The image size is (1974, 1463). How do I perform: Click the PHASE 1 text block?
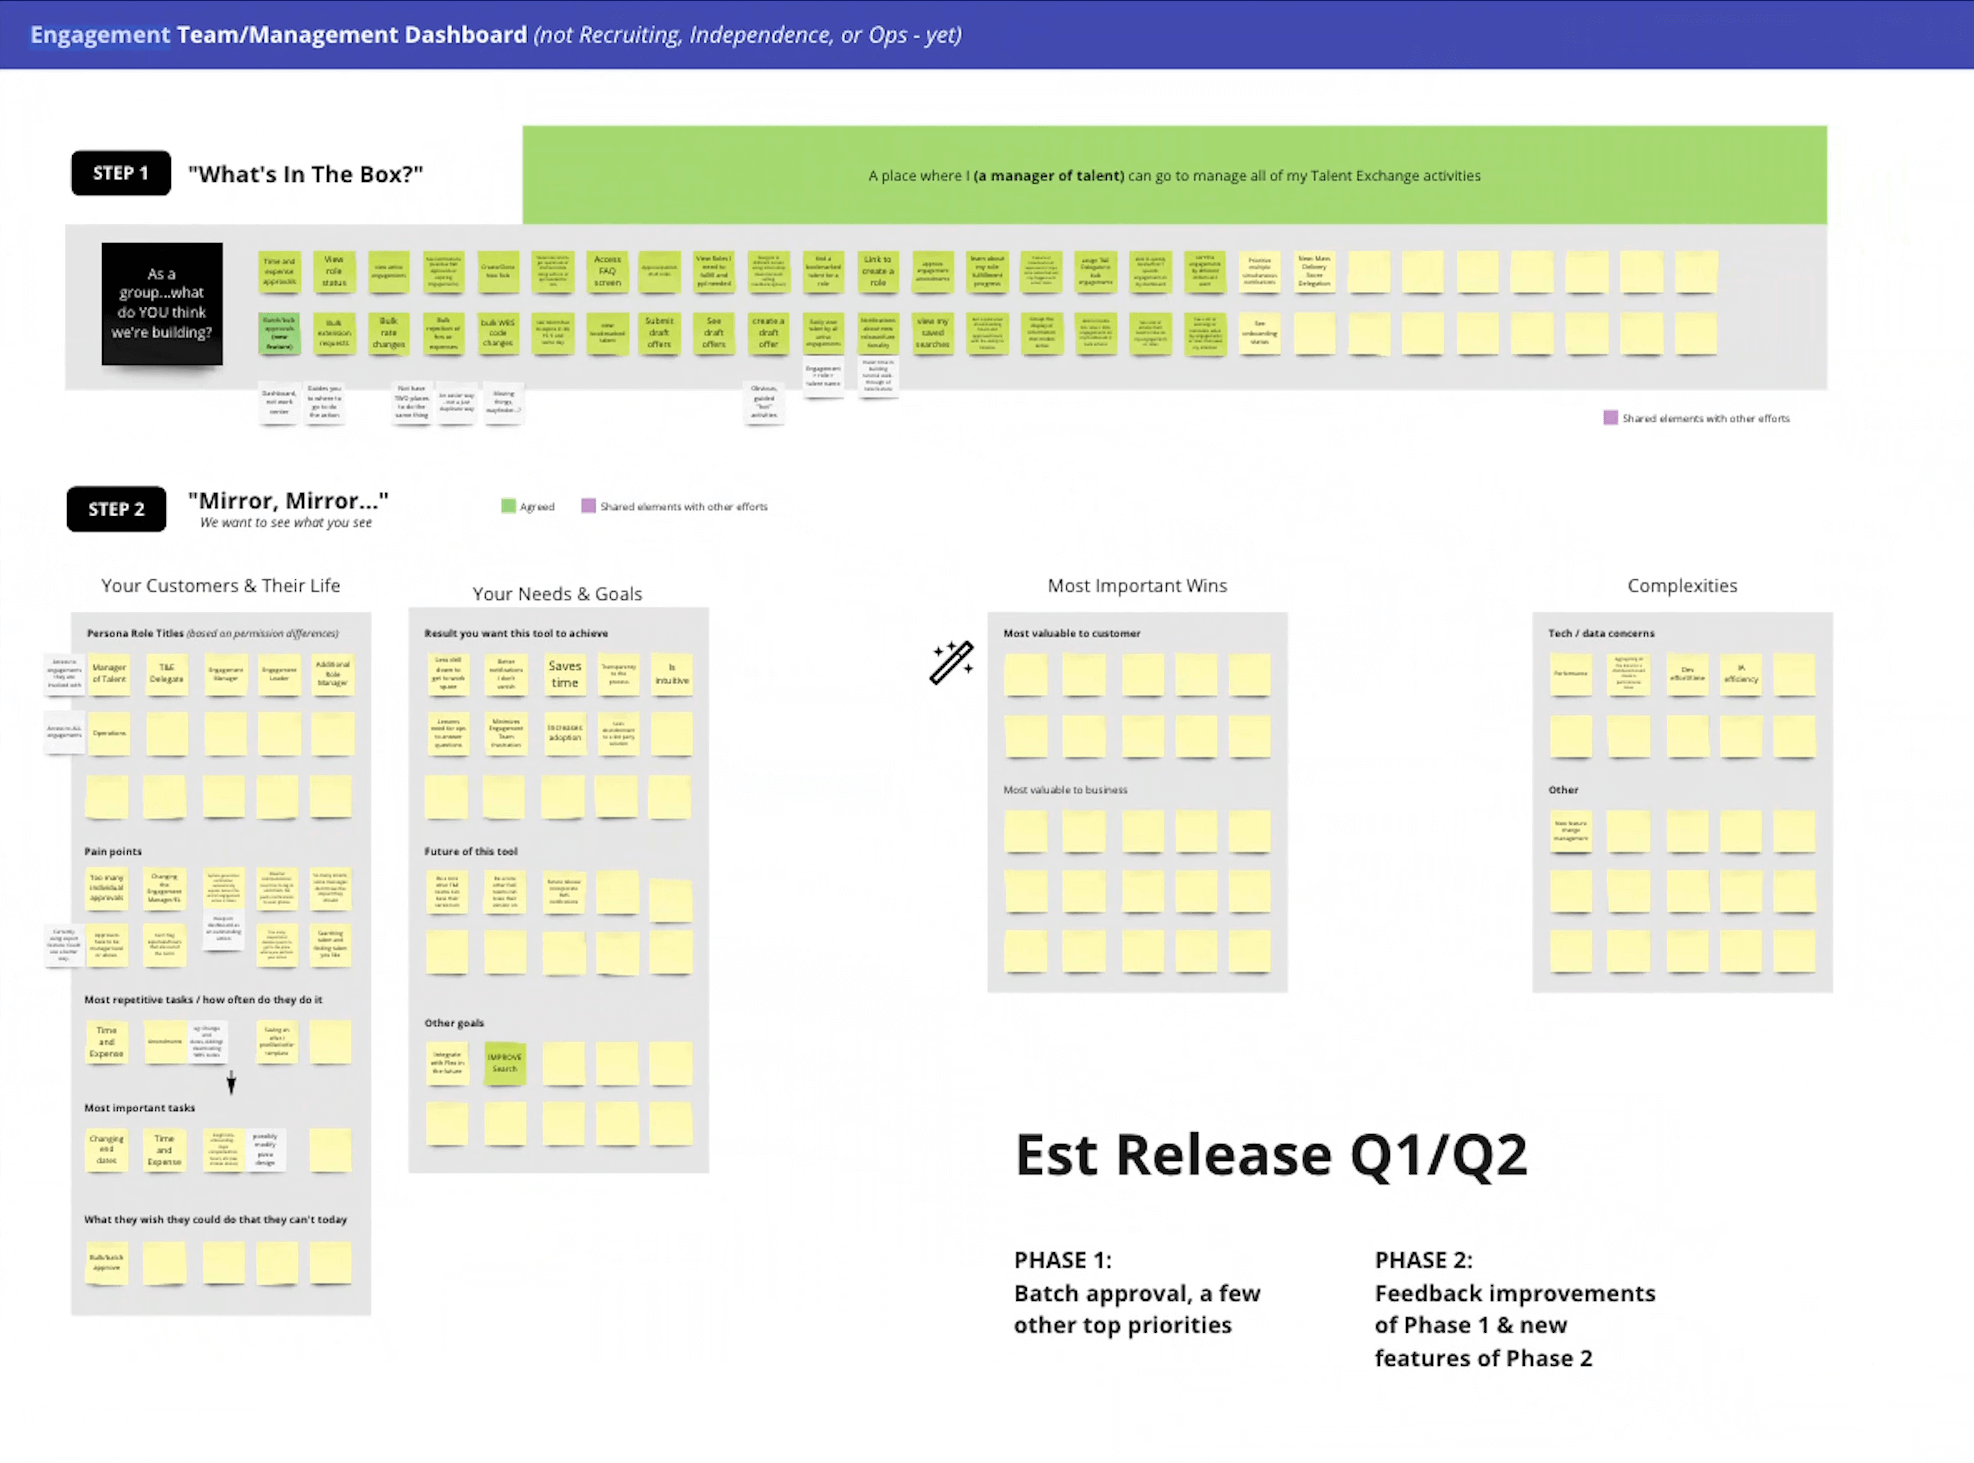pyautogui.click(x=1137, y=1292)
